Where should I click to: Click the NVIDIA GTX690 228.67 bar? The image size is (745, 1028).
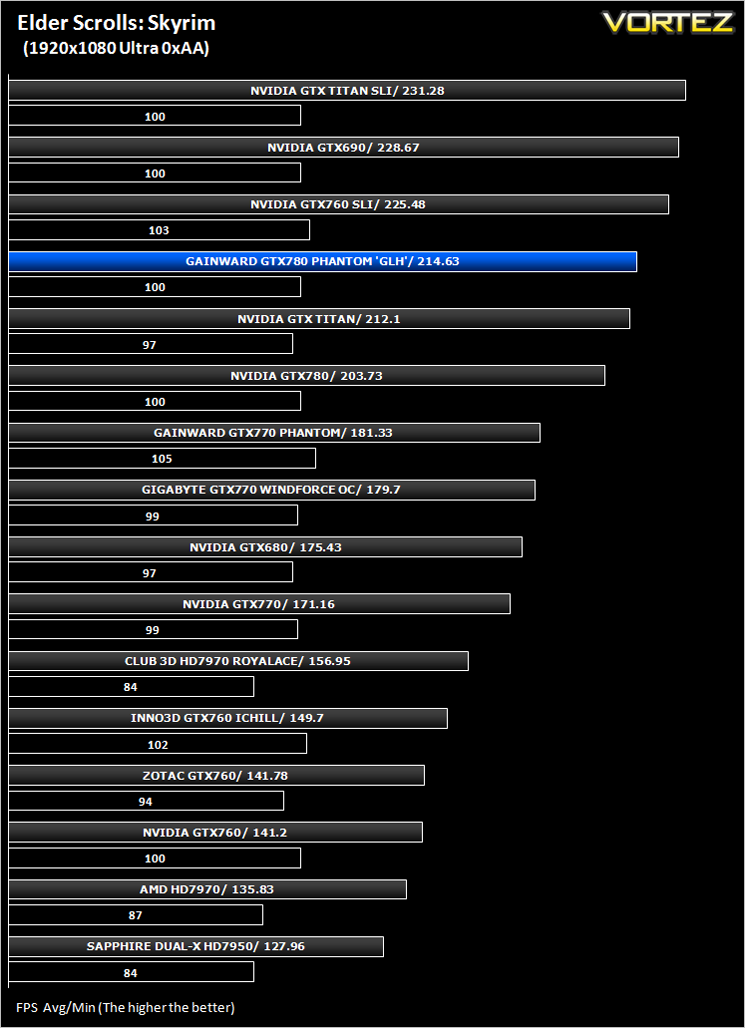pos(344,148)
